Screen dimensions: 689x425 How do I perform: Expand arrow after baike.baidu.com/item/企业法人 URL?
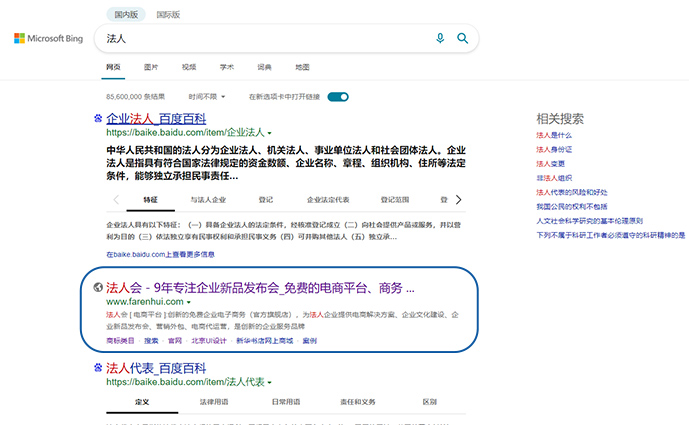269,133
